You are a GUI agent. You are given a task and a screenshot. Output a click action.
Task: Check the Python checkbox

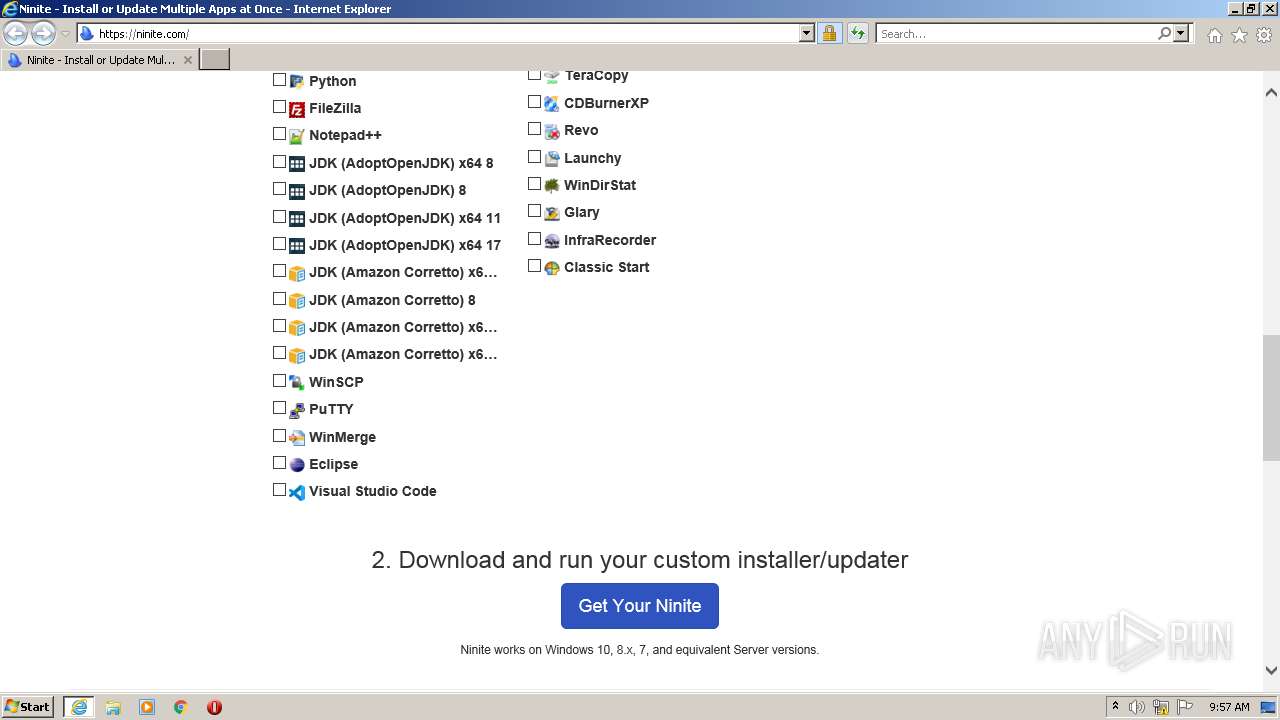(x=280, y=80)
